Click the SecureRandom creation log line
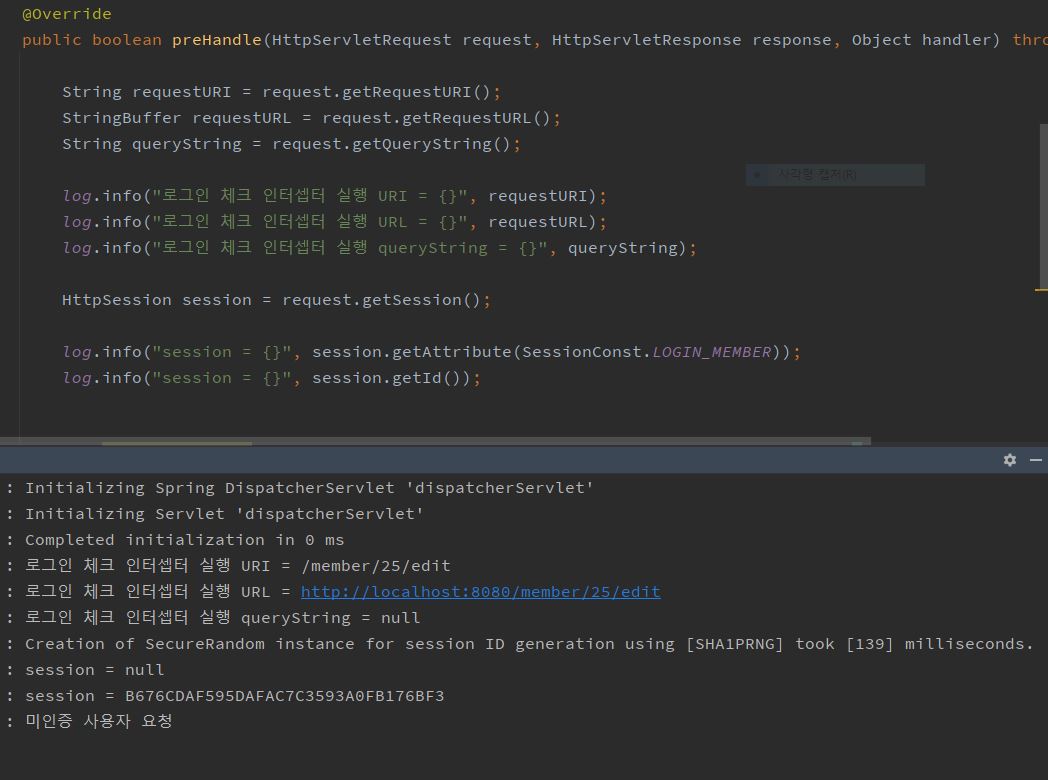The height and width of the screenshot is (780, 1048). pos(528,644)
